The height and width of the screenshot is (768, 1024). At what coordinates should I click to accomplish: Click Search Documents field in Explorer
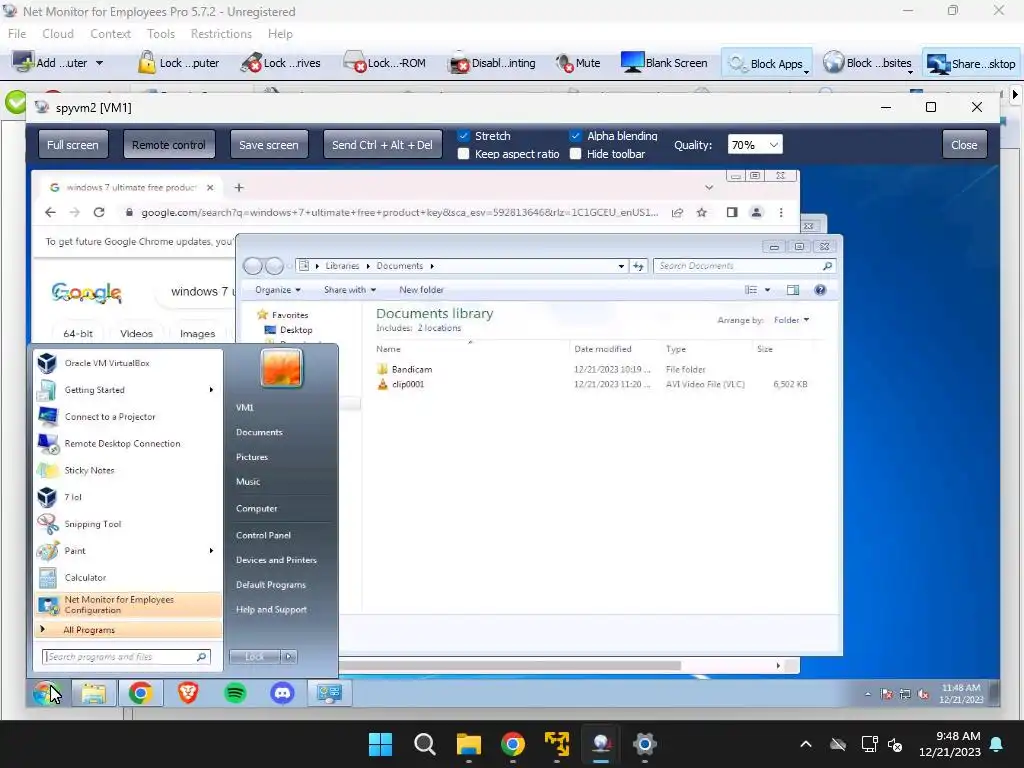click(x=744, y=266)
